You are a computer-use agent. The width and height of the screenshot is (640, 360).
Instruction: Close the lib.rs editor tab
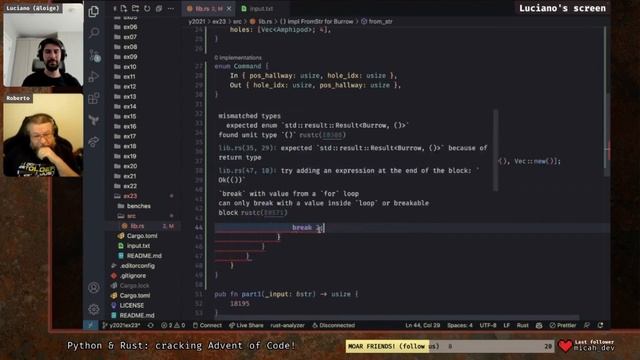tap(229, 9)
